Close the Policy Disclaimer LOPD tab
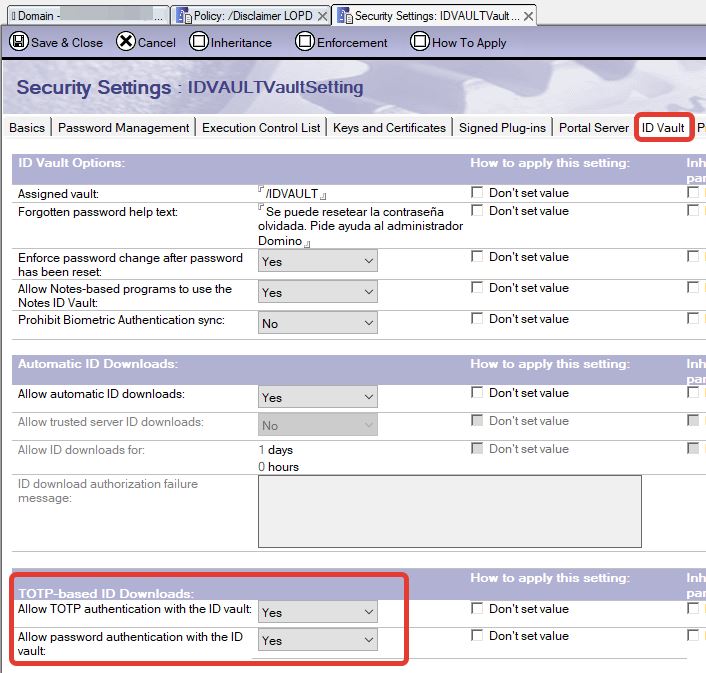This screenshot has height=673, width=706. click(321, 16)
